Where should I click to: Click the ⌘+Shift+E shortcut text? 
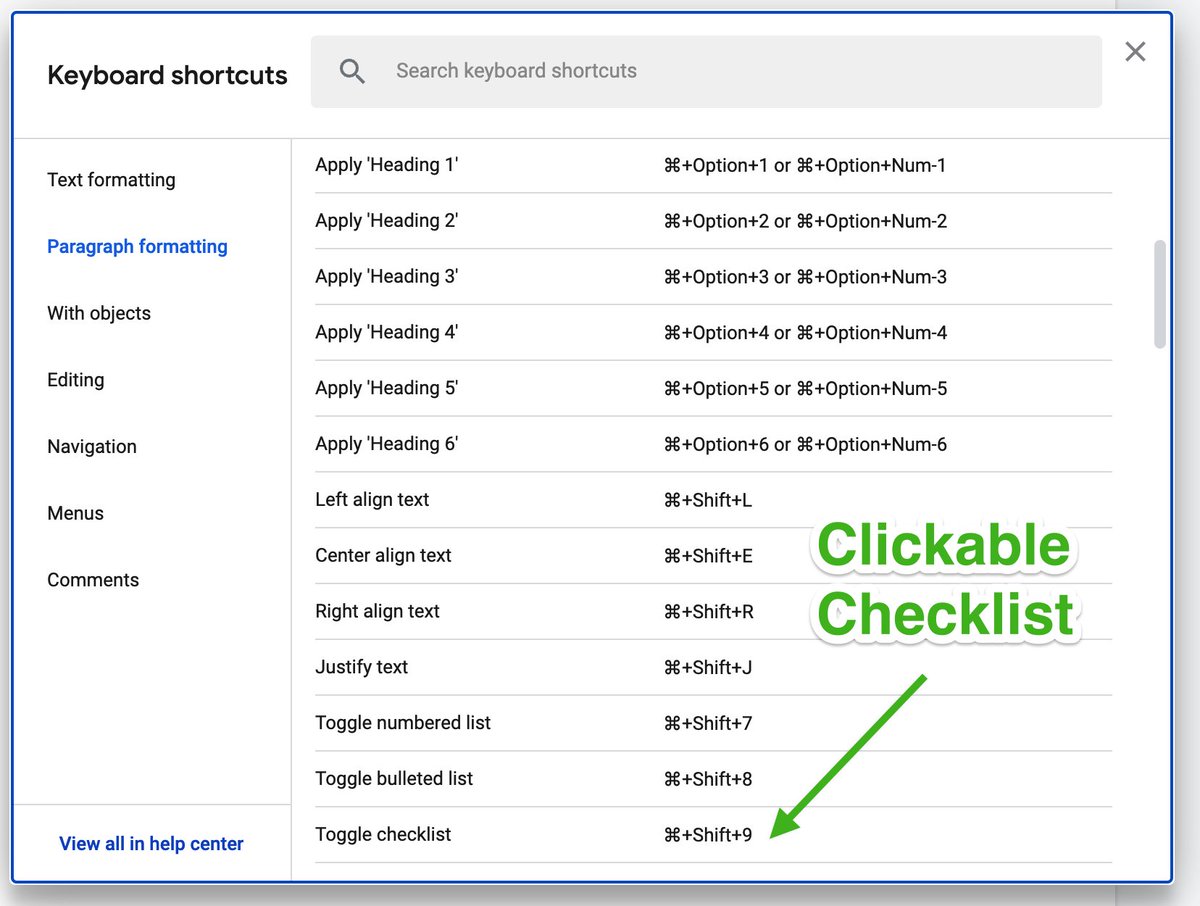tap(708, 556)
